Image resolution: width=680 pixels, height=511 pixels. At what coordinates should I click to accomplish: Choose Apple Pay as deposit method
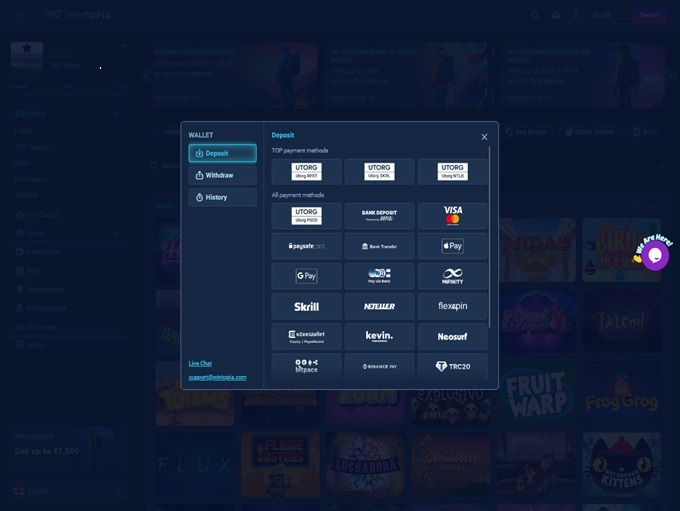tap(453, 246)
